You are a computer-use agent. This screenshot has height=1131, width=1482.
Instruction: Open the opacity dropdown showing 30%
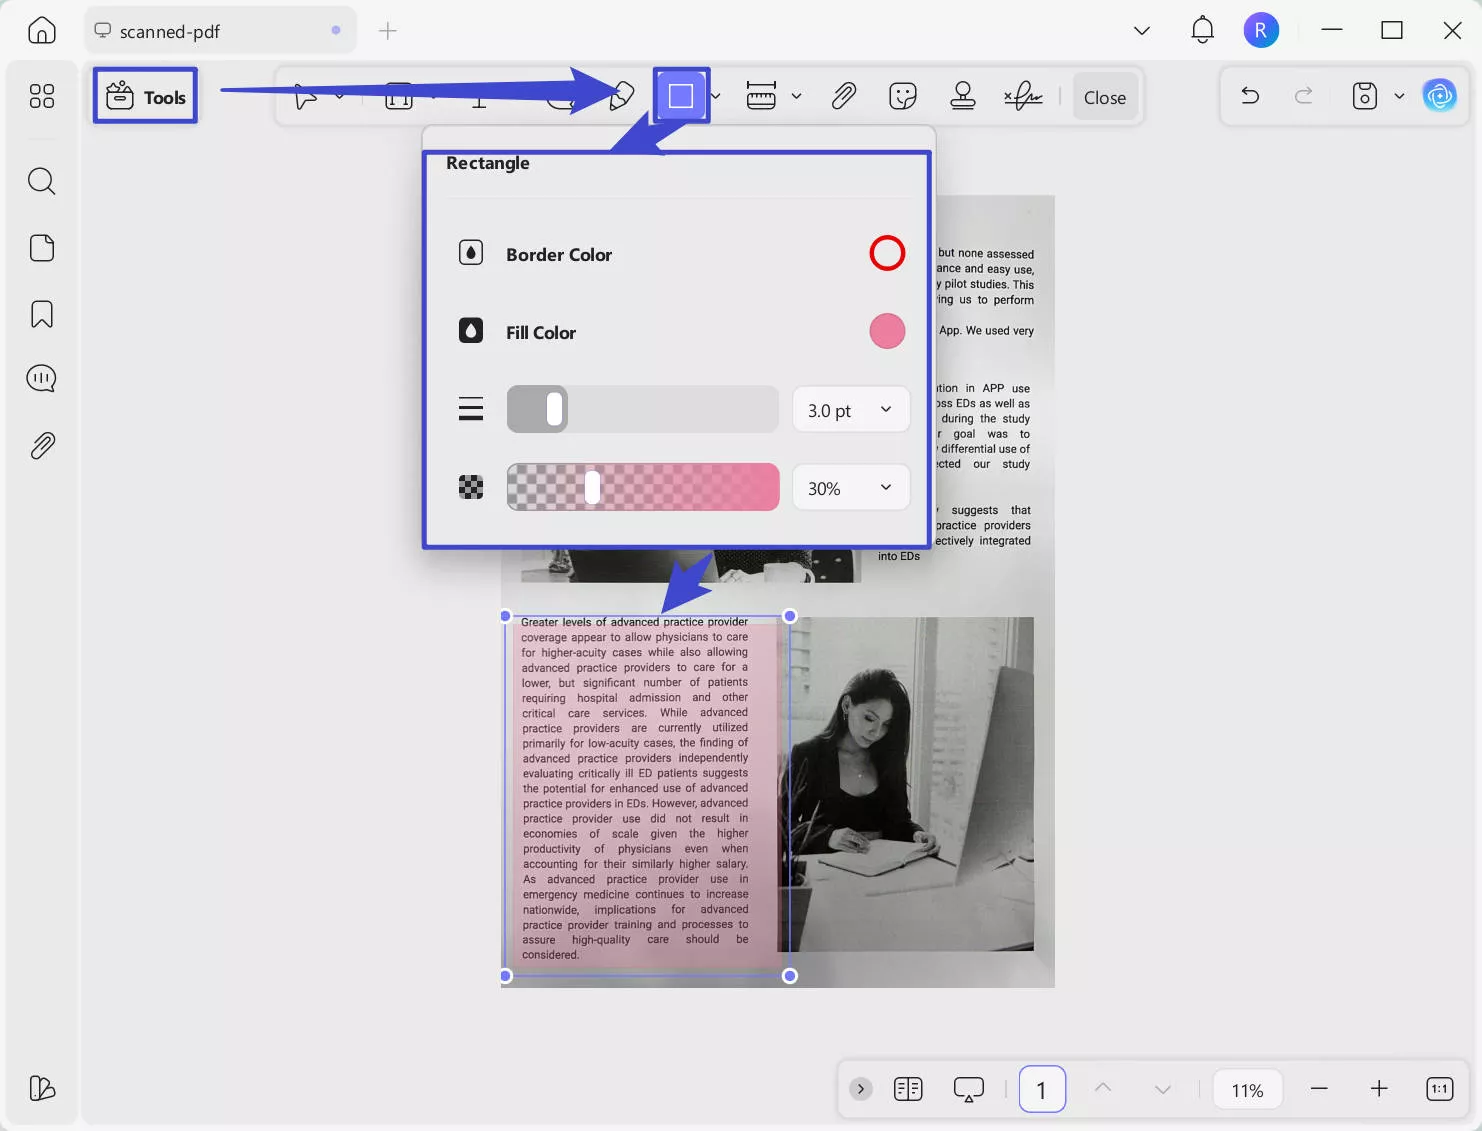pos(849,487)
